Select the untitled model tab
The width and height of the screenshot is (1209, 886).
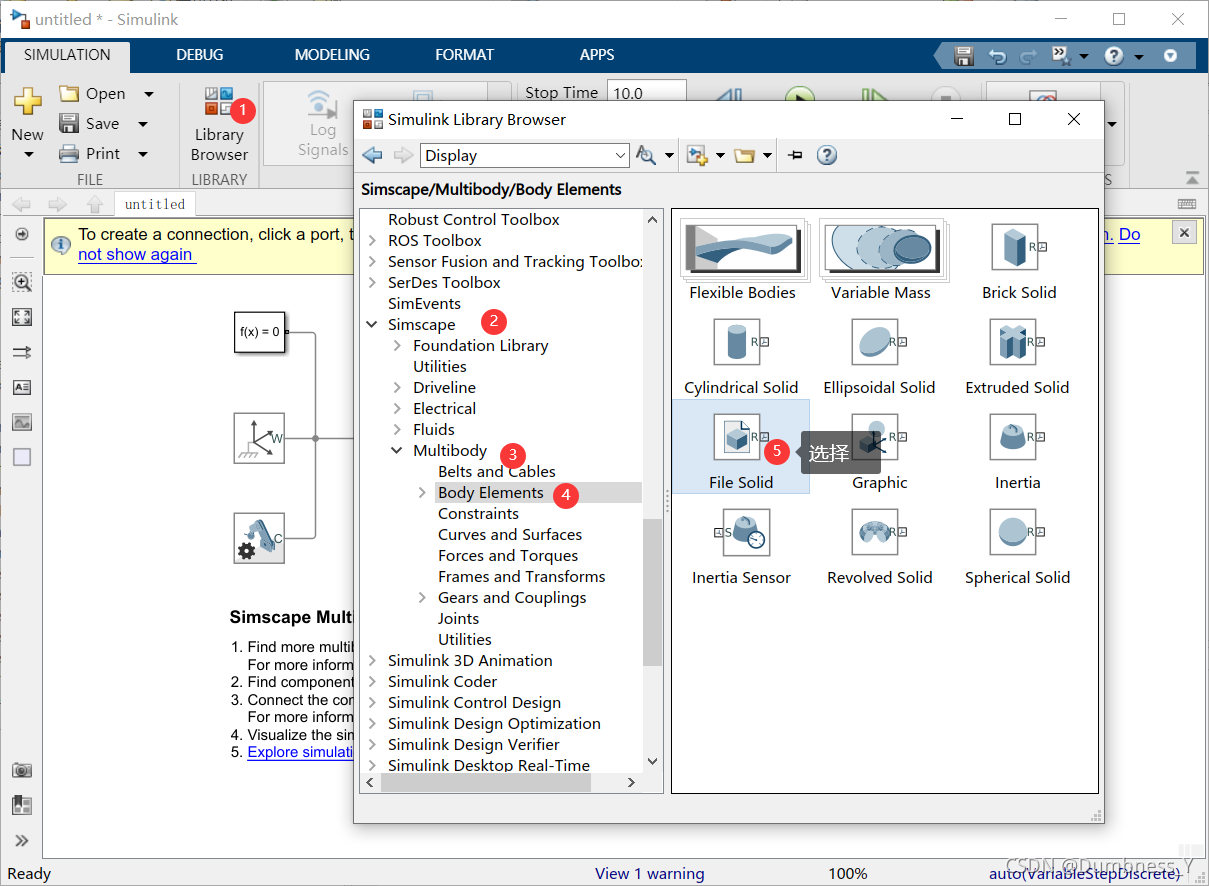(155, 204)
